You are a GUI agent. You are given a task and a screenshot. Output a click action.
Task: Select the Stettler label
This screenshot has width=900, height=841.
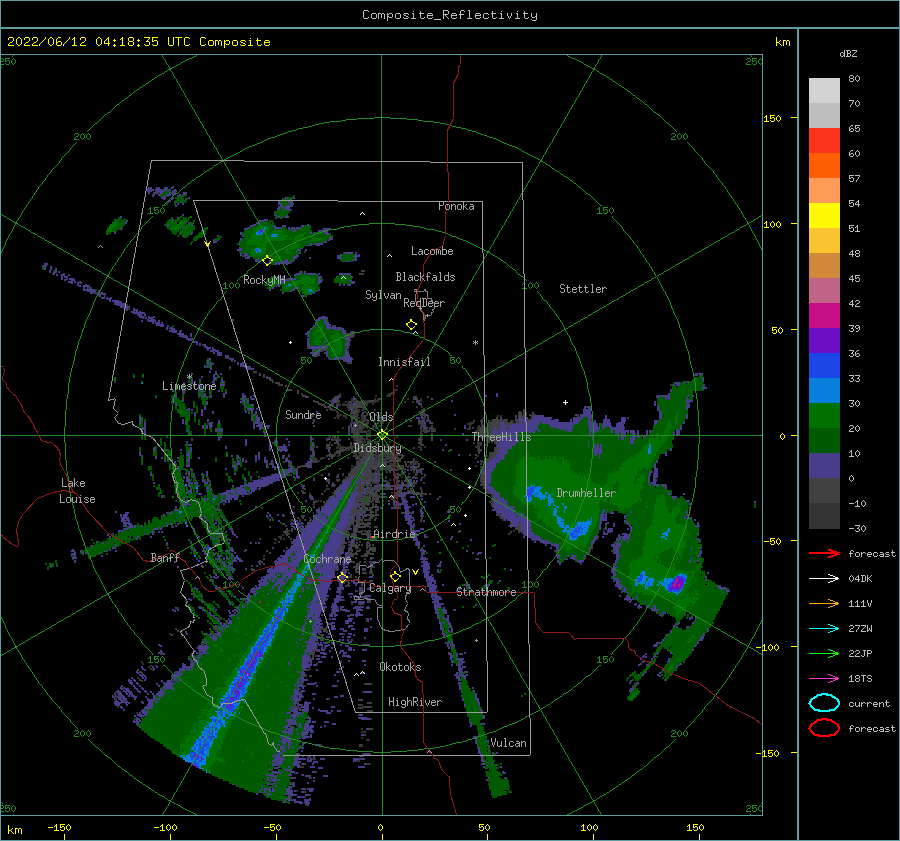pos(583,289)
